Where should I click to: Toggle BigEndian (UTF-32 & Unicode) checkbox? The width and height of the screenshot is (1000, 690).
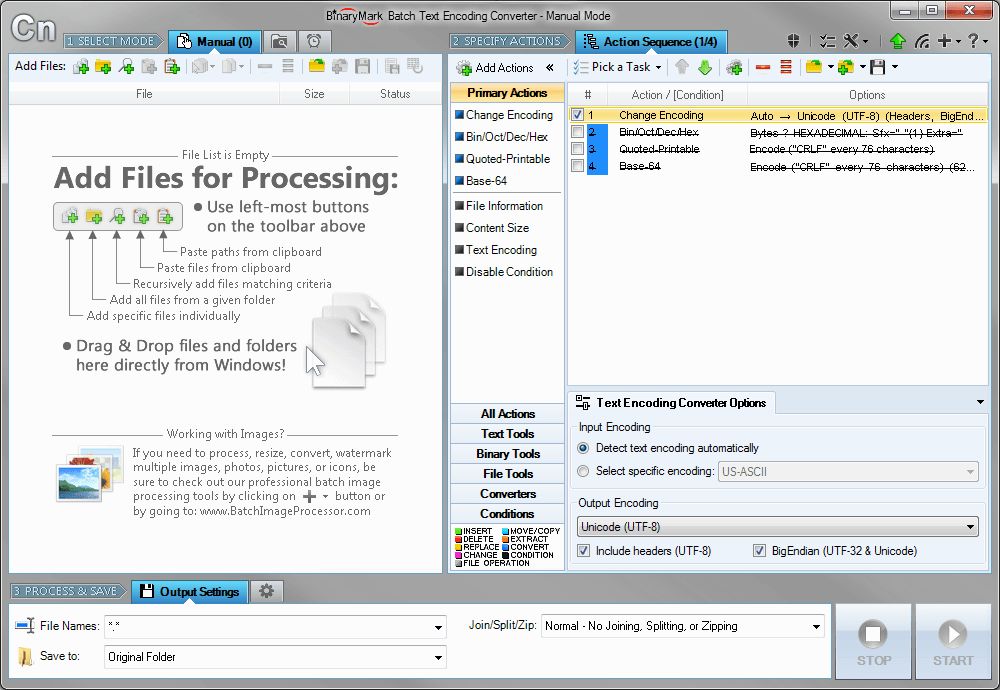[760, 551]
